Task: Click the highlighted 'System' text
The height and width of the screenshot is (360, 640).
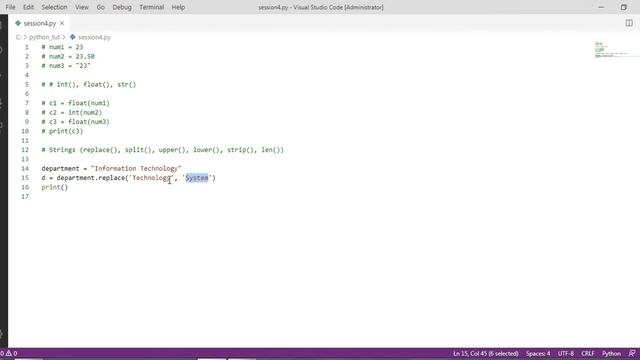Action: 197,178
